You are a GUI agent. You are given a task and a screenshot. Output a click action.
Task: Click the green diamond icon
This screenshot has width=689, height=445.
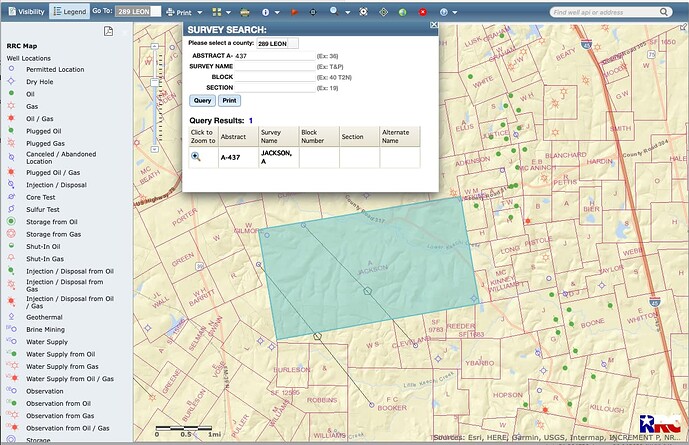(384, 12)
